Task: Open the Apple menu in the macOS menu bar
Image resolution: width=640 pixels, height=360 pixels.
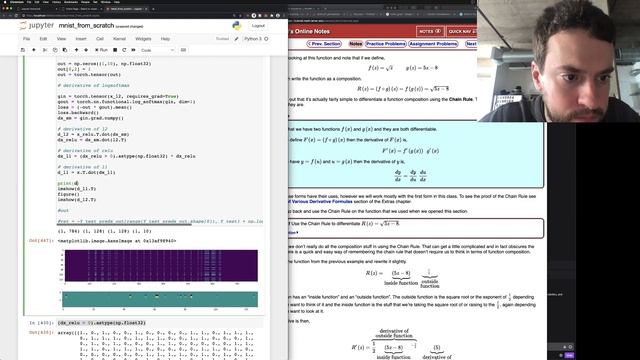Action: click(4, 2)
